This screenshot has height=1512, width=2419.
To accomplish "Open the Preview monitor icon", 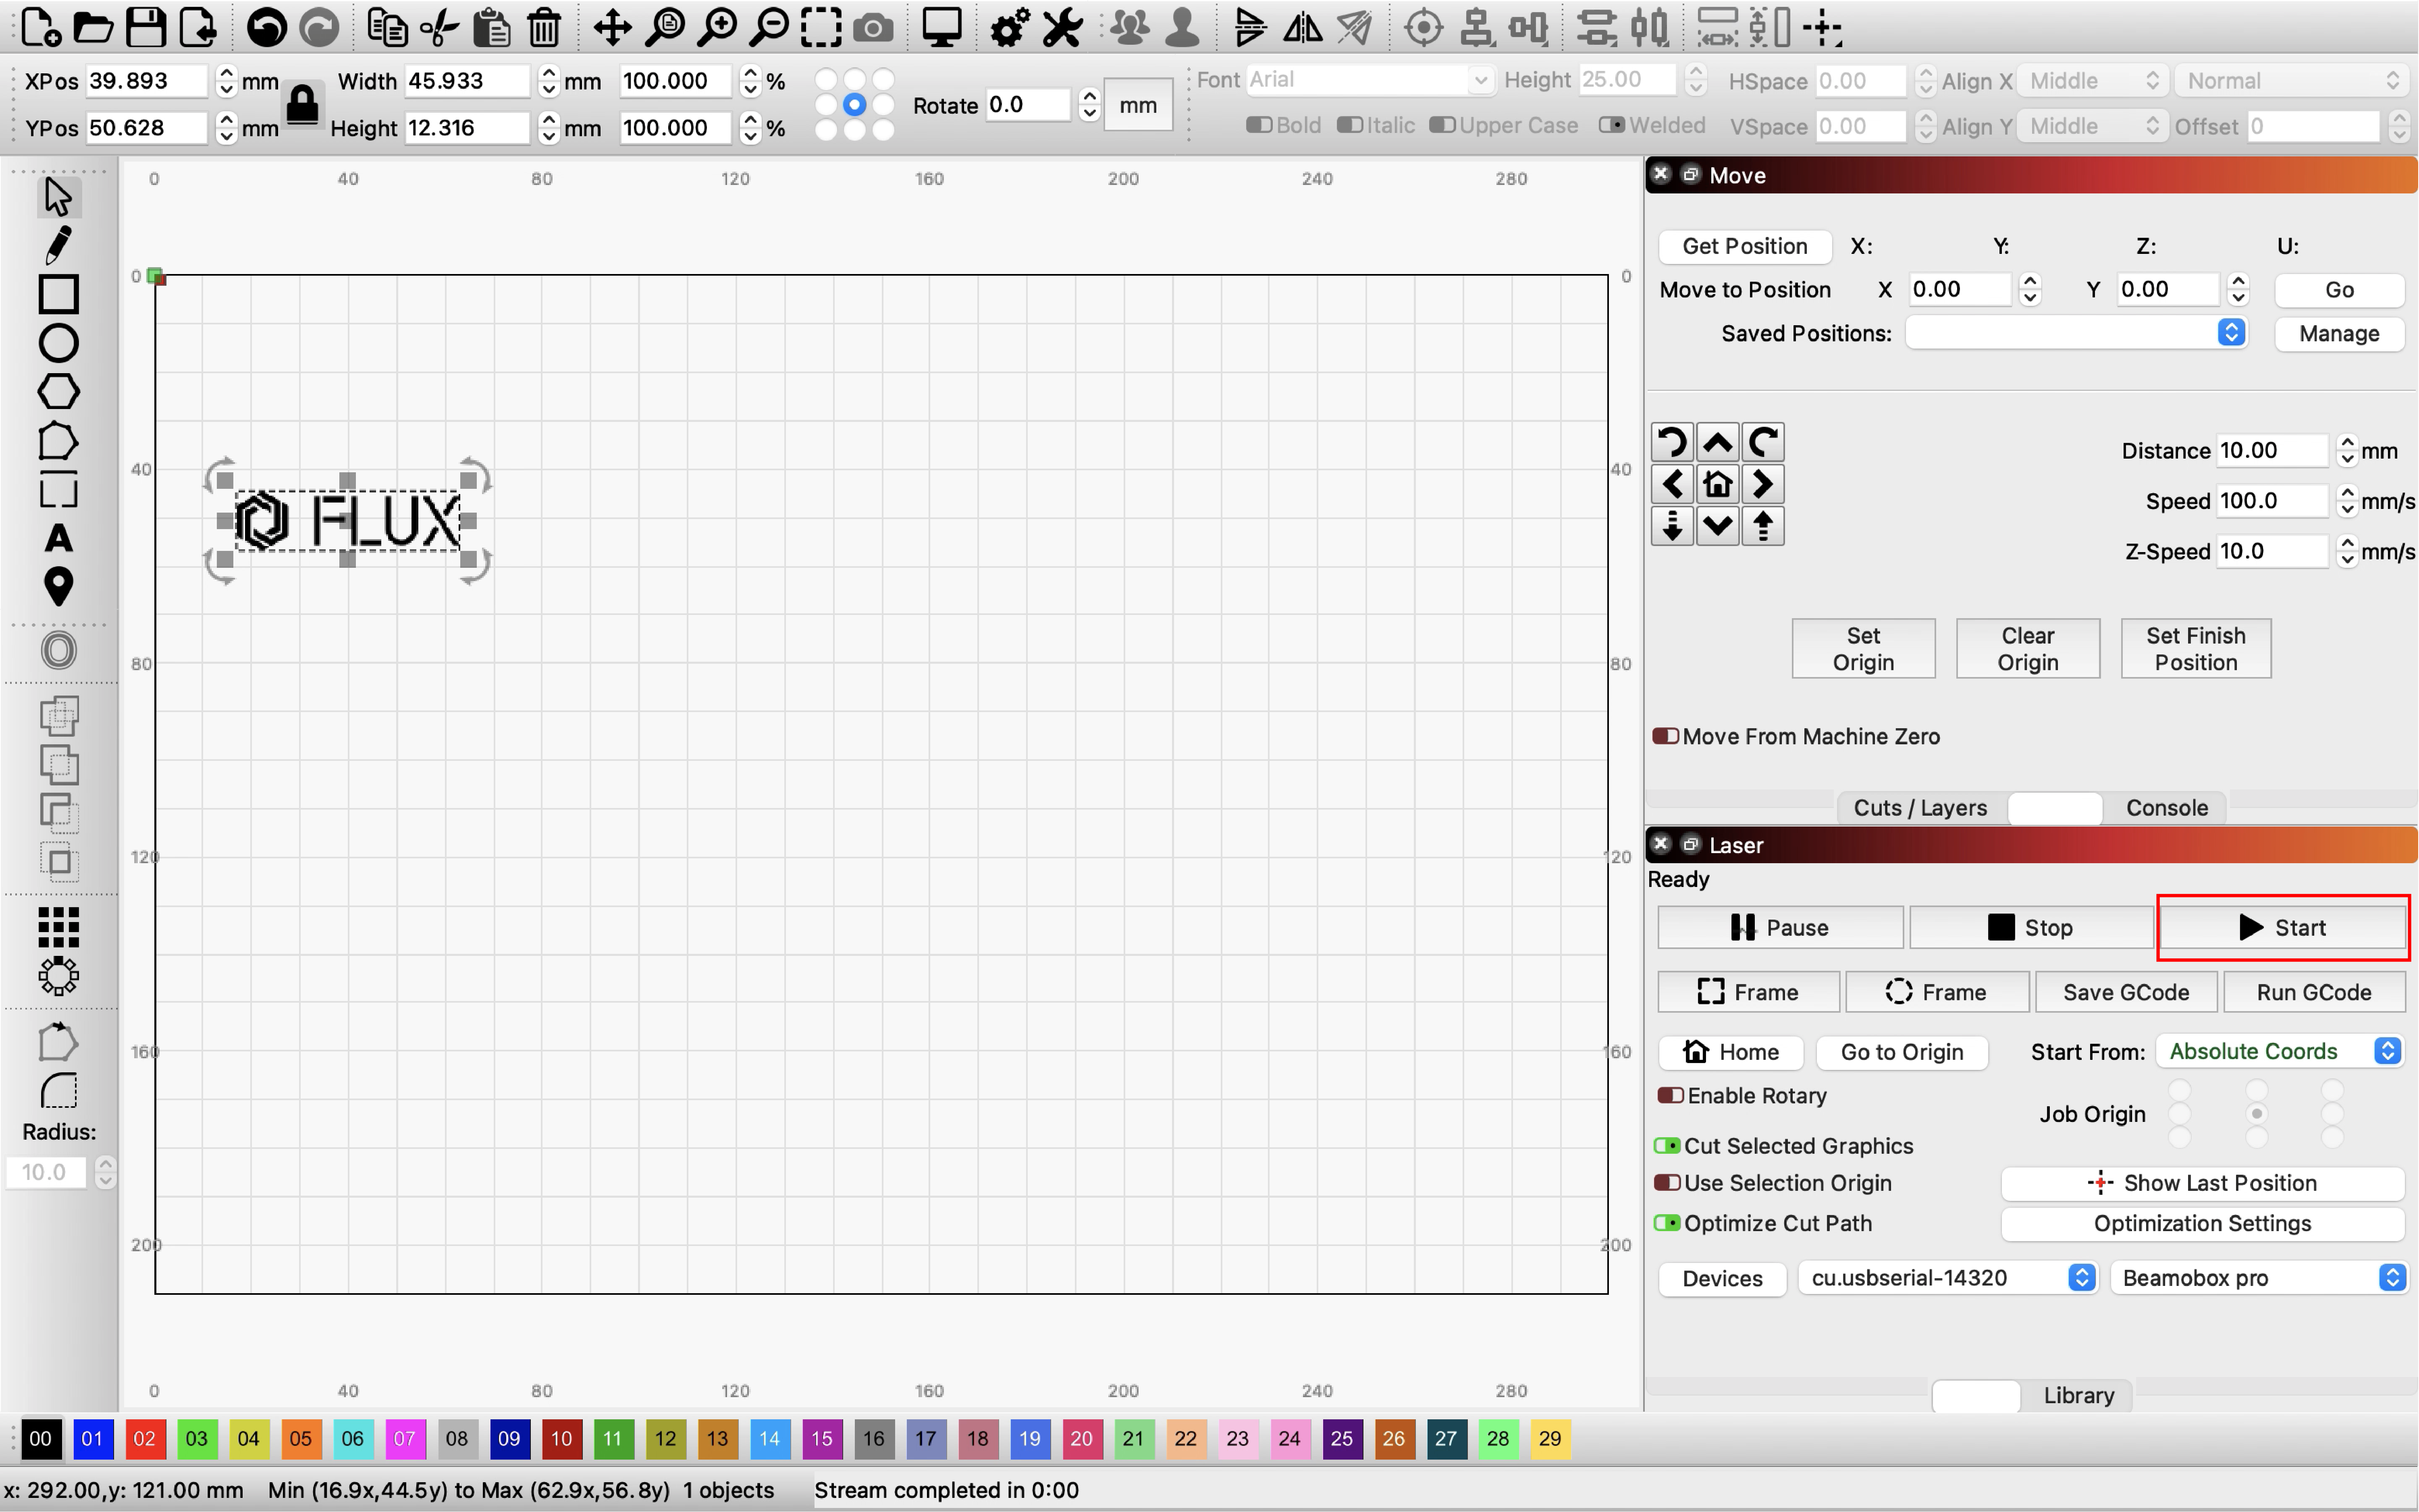I will tap(941, 28).
